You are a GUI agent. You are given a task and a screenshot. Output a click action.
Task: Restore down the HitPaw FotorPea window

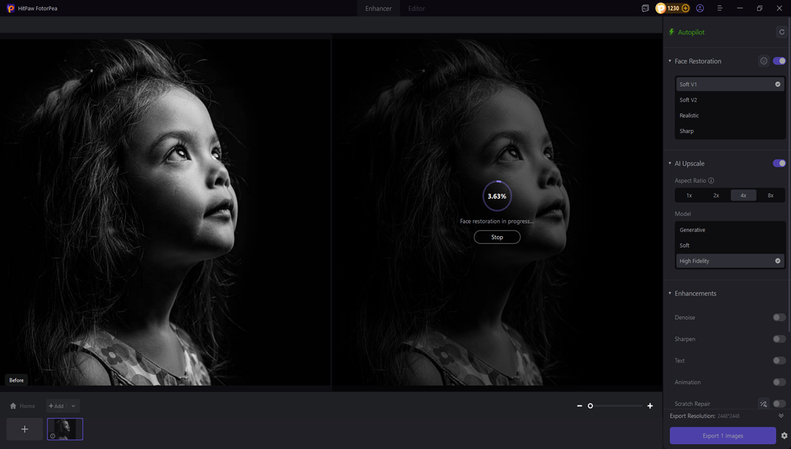click(x=759, y=8)
